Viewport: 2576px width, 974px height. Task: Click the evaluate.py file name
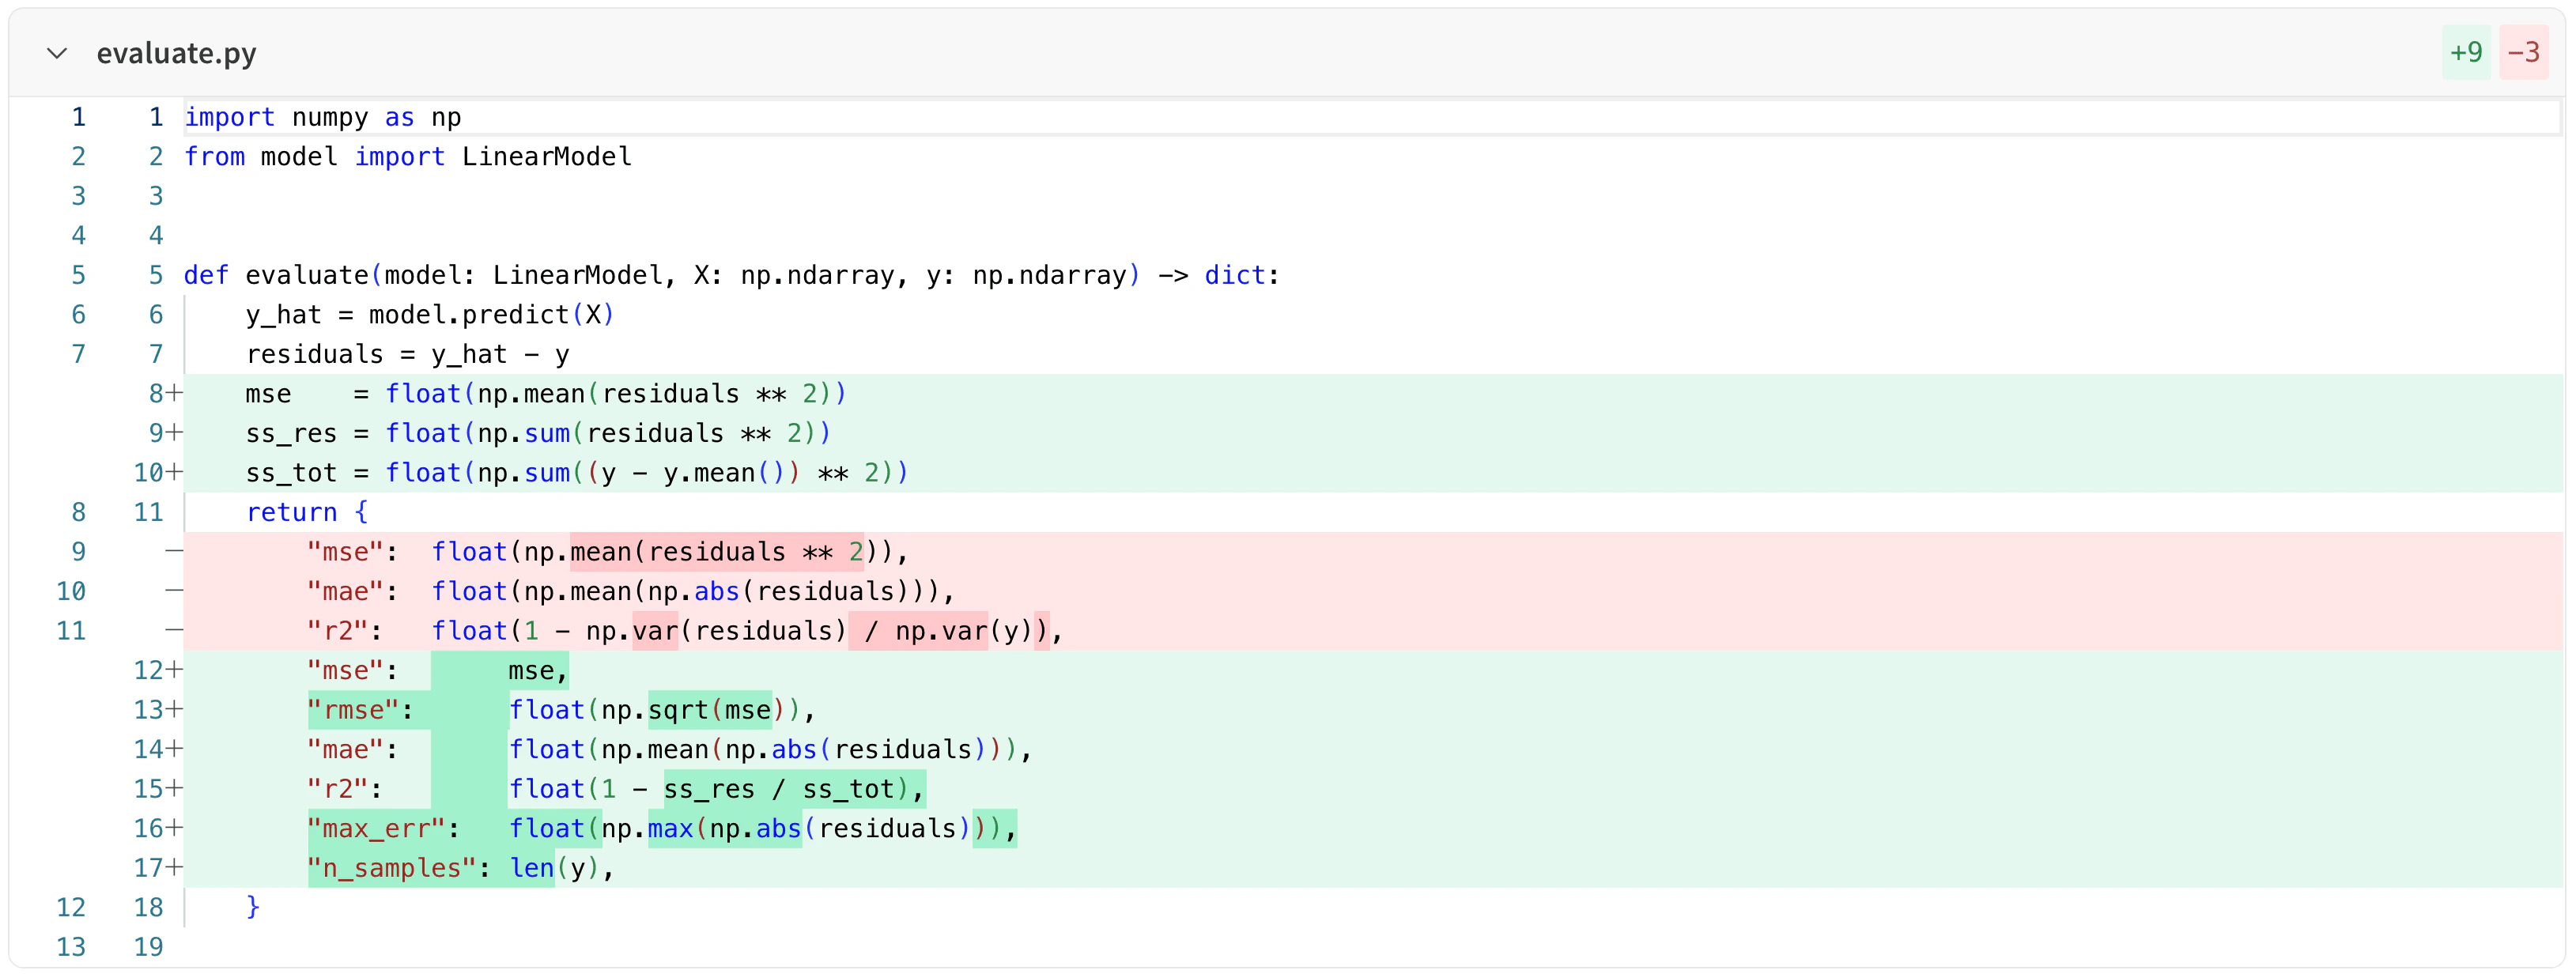[176, 53]
